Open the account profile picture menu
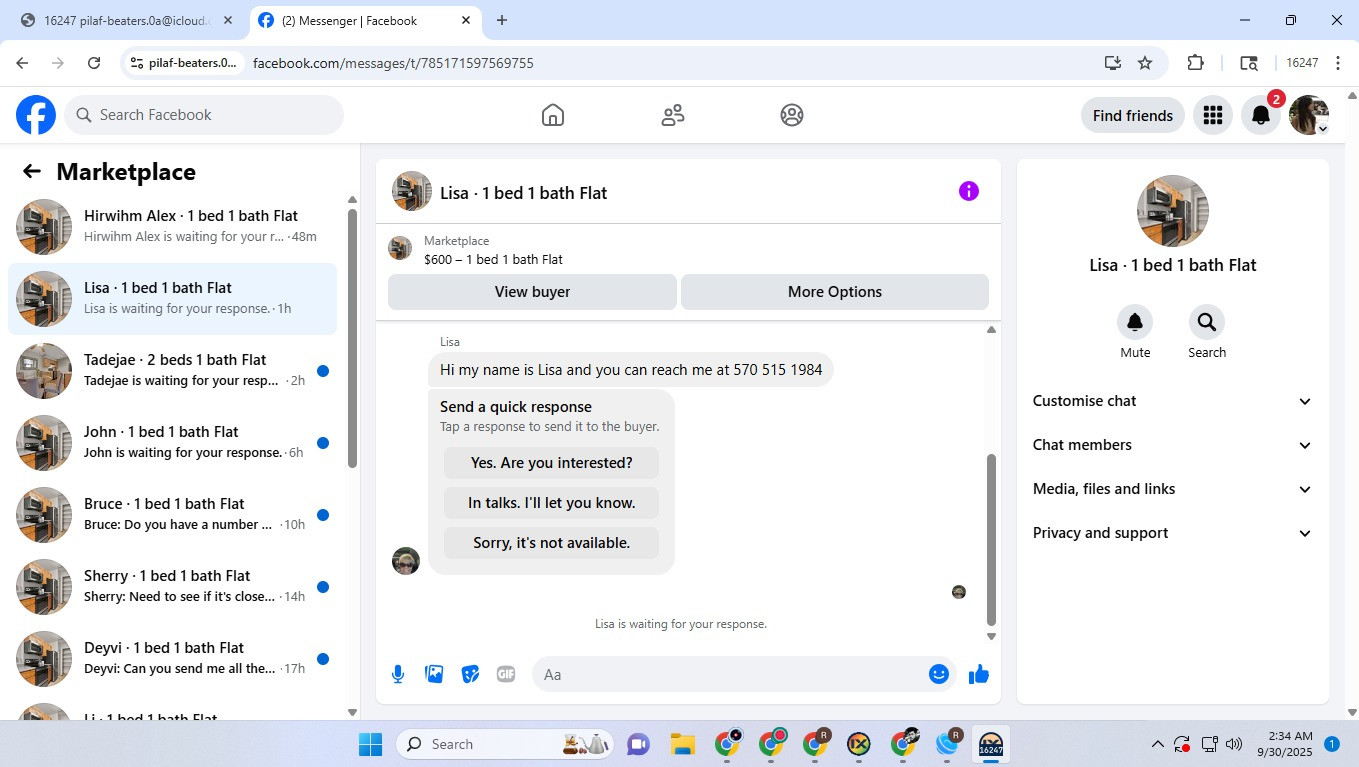 [x=1309, y=115]
